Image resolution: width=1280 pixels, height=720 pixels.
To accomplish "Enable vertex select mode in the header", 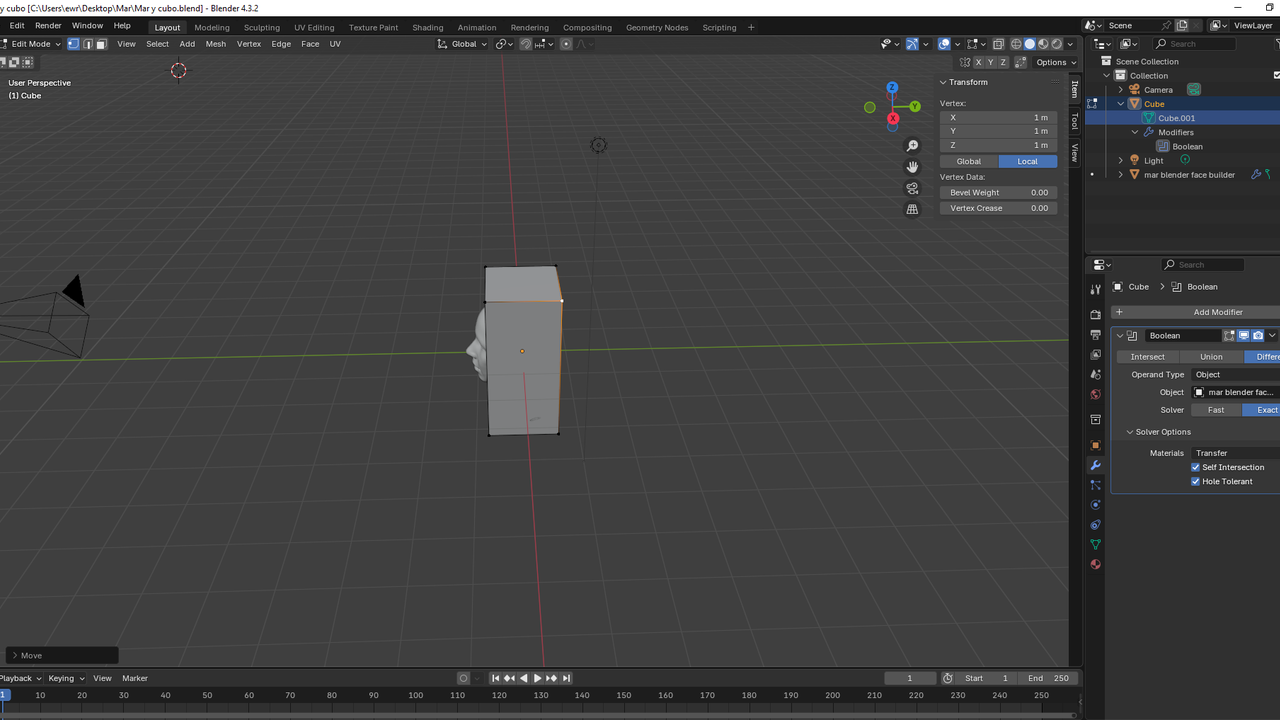I will click(x=74, y=44).
